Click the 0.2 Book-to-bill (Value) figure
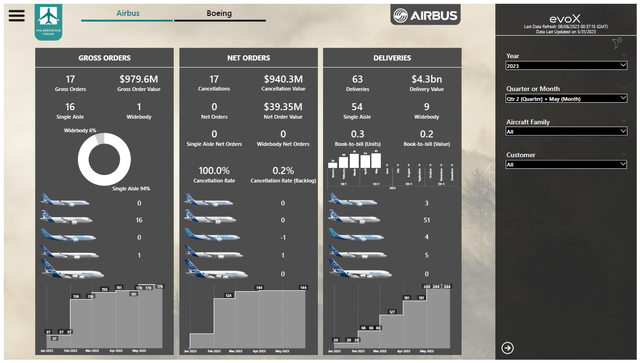This screenshot has width=640, height=363. pos(427,134)
